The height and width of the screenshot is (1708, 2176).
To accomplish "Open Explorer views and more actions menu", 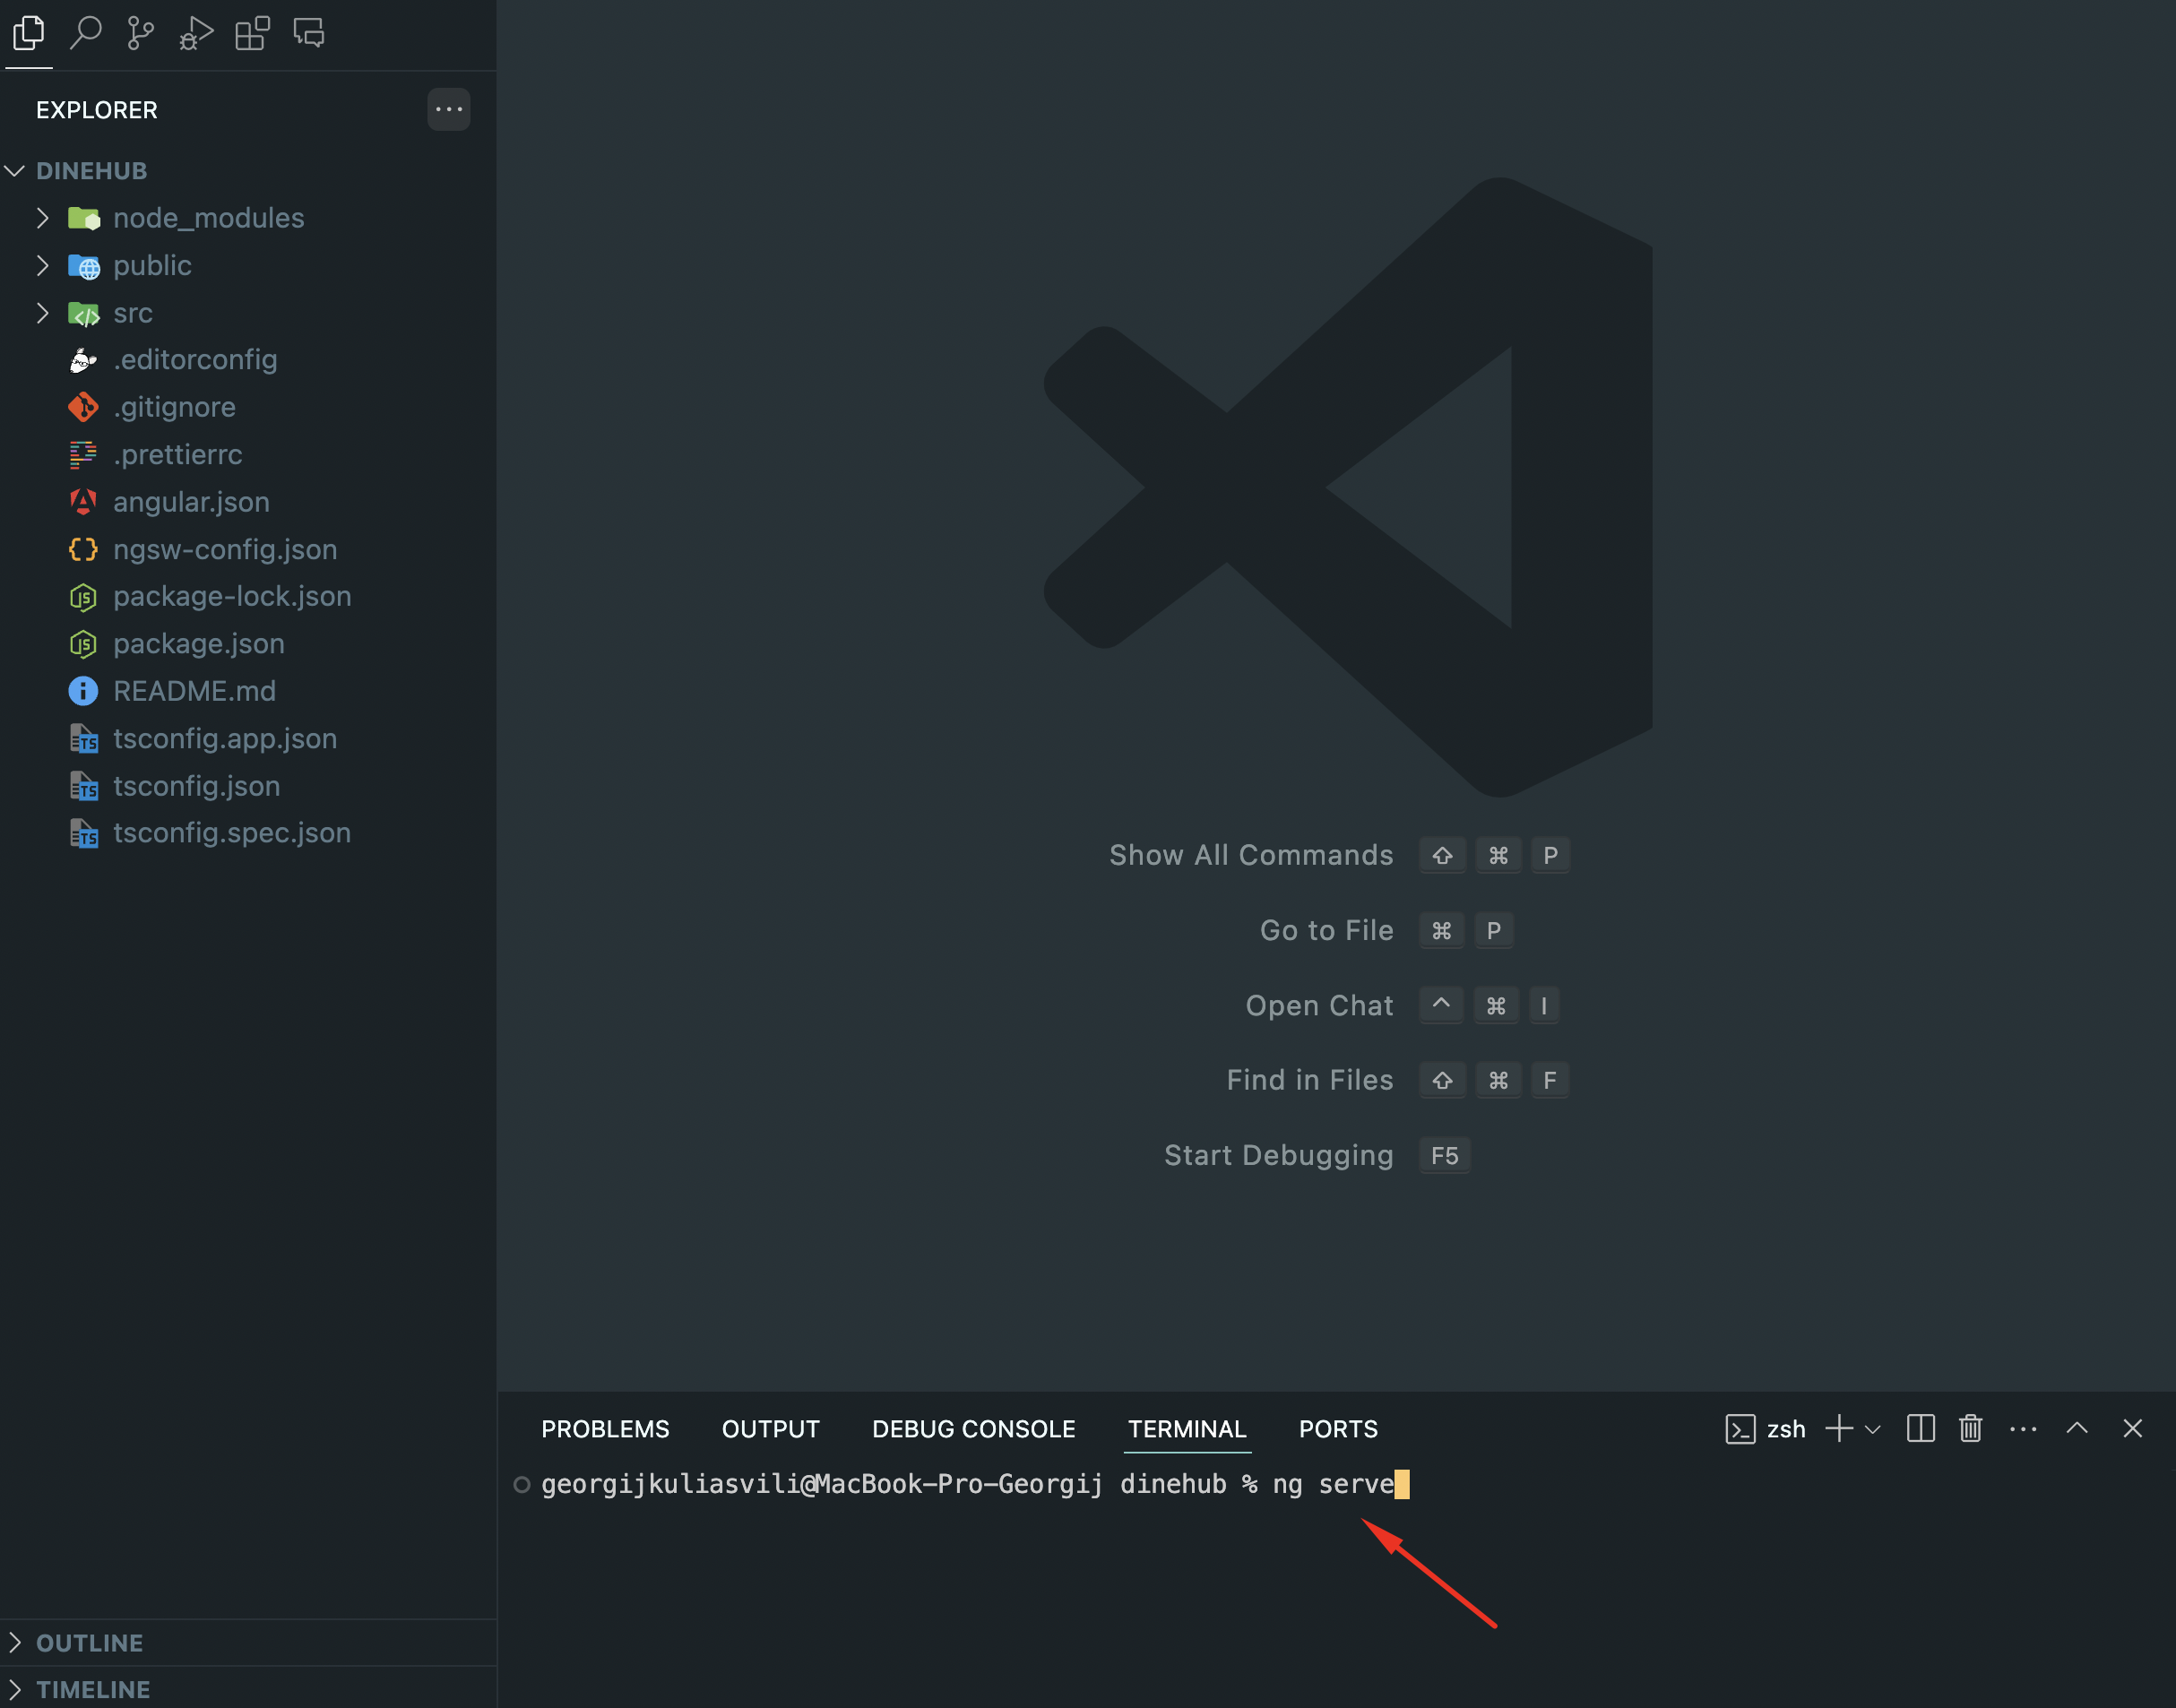I will click(x=449, y=109).
